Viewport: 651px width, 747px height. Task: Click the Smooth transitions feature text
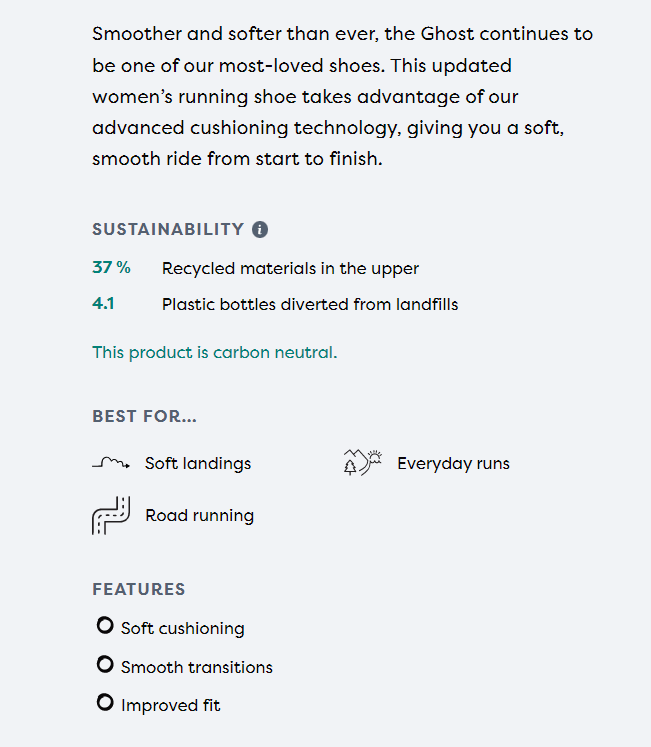pyautogui.click(x=196, y=667)
